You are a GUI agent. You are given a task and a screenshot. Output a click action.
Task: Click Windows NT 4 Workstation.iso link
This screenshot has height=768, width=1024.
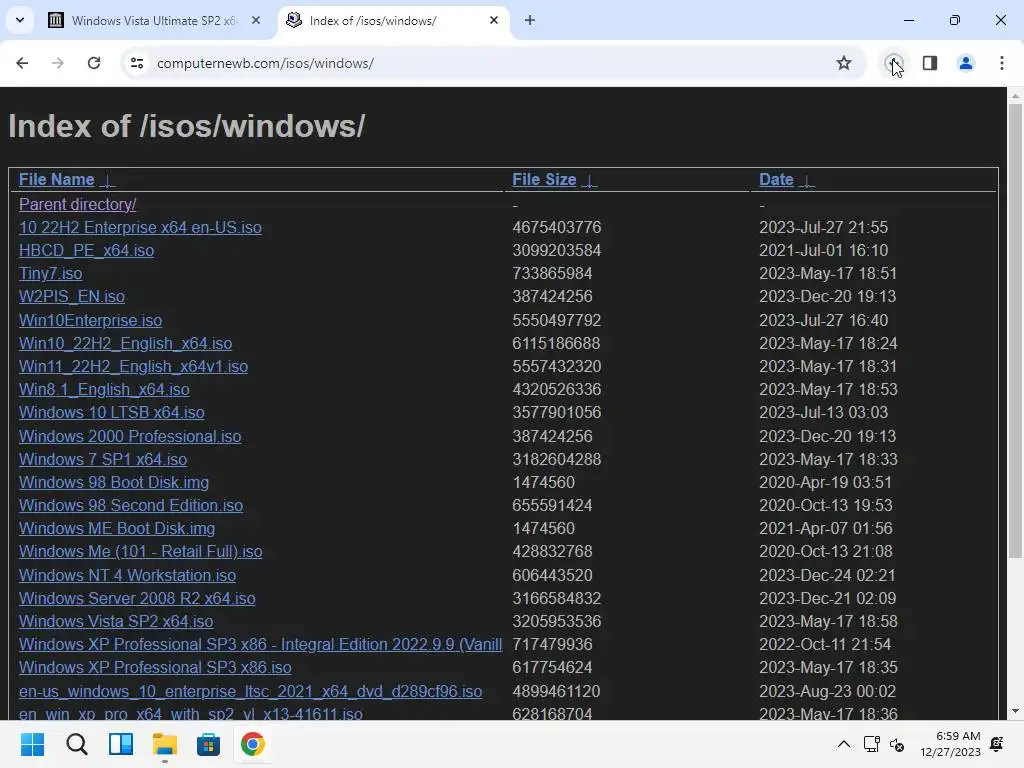pyautogui.click(x=127, y=575)
